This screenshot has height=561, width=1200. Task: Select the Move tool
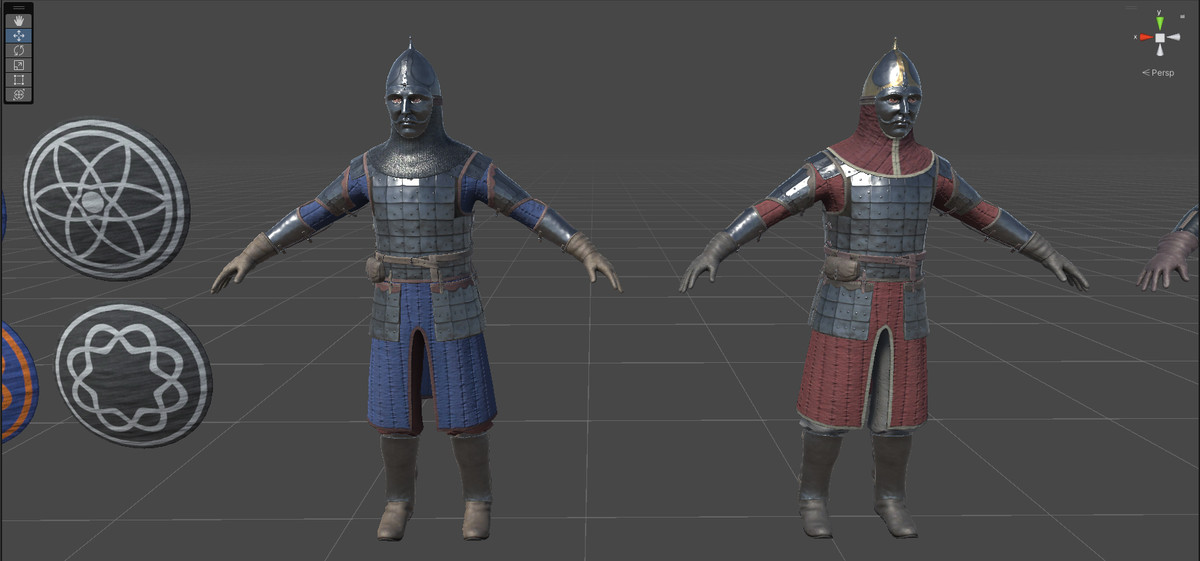pyautogui.click(x=18, y=36)
